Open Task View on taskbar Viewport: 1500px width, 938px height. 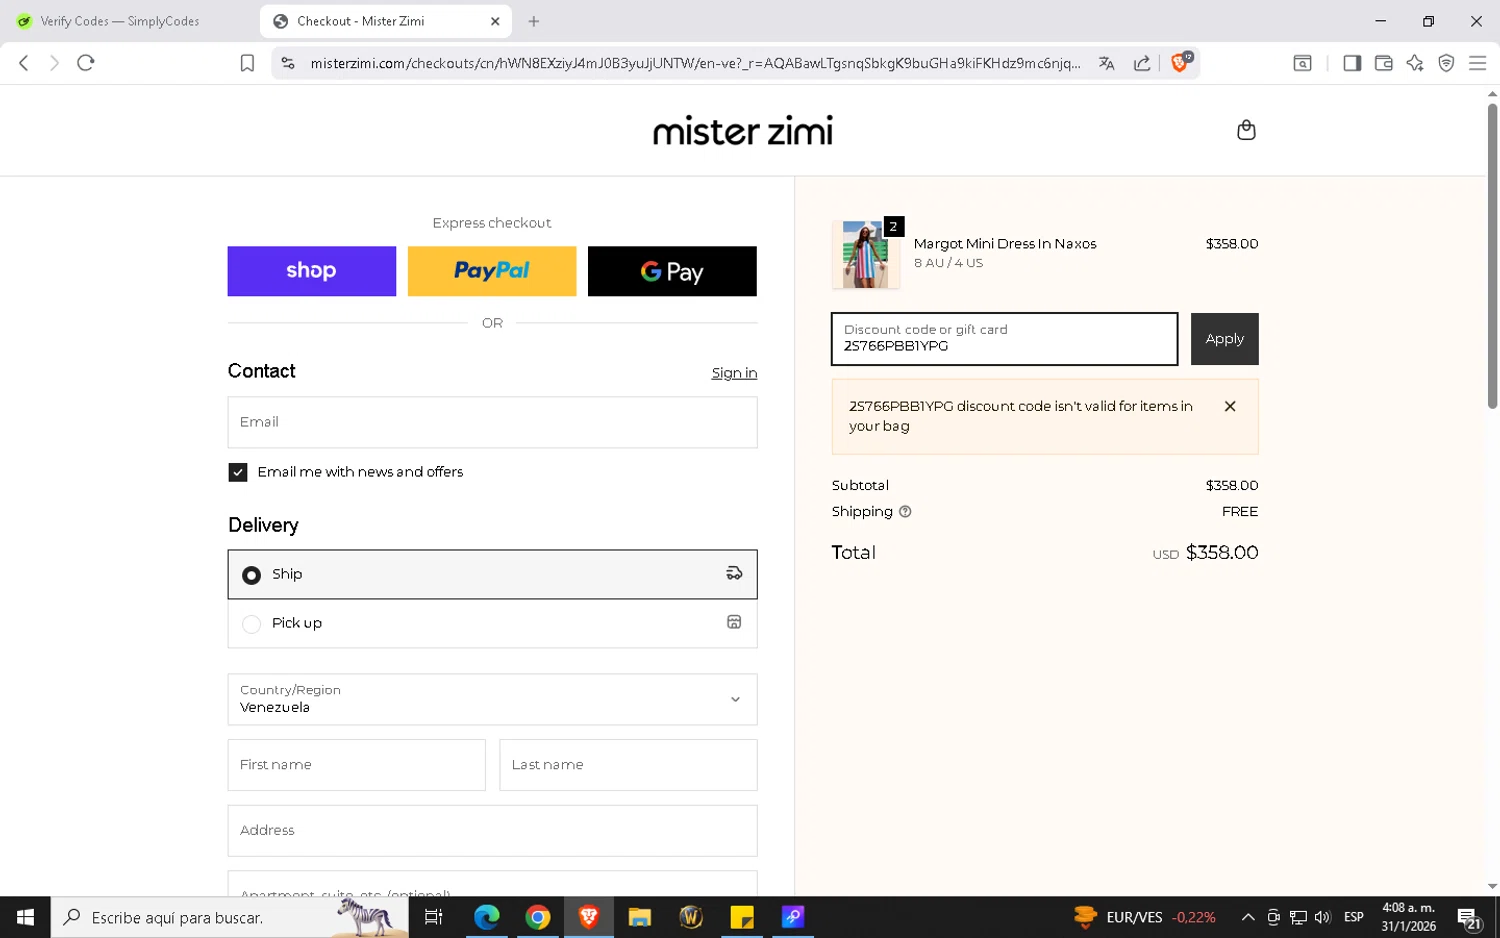coord(433,917)
